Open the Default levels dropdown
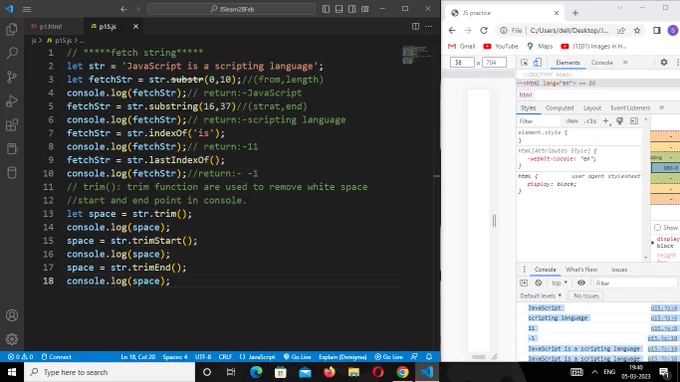The image size is (680, 382). [541, 296]
